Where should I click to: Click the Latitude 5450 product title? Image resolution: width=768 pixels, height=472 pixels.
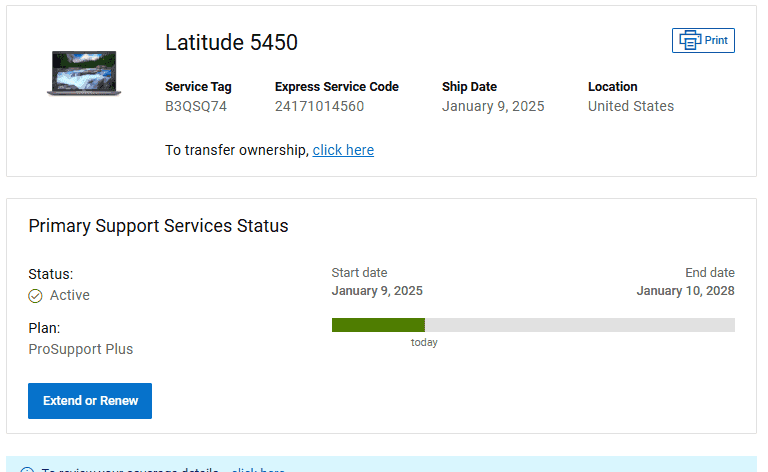coord(231,42)
